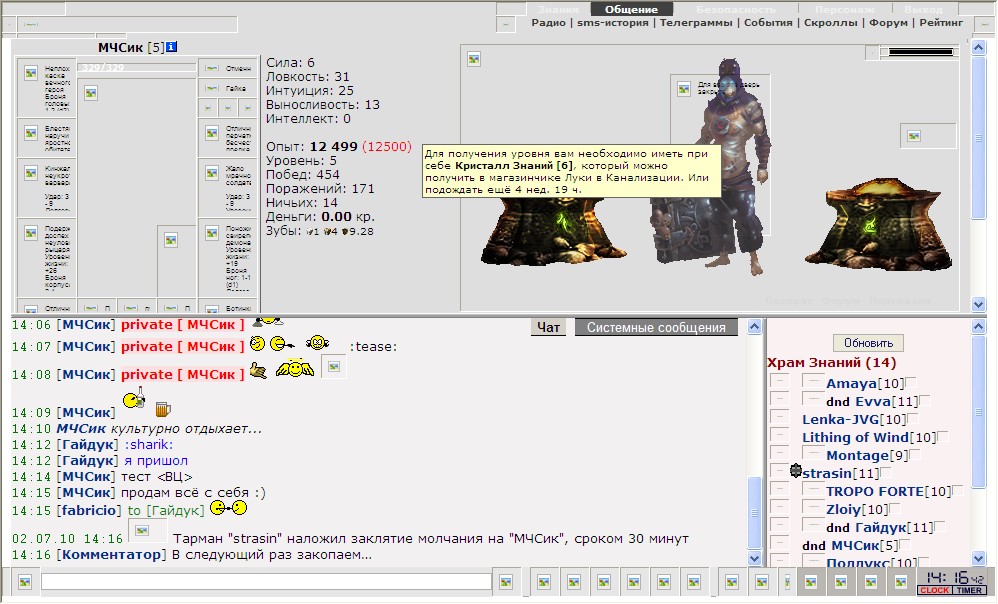Open the Рейтинг page

click(x=941, y=23)
